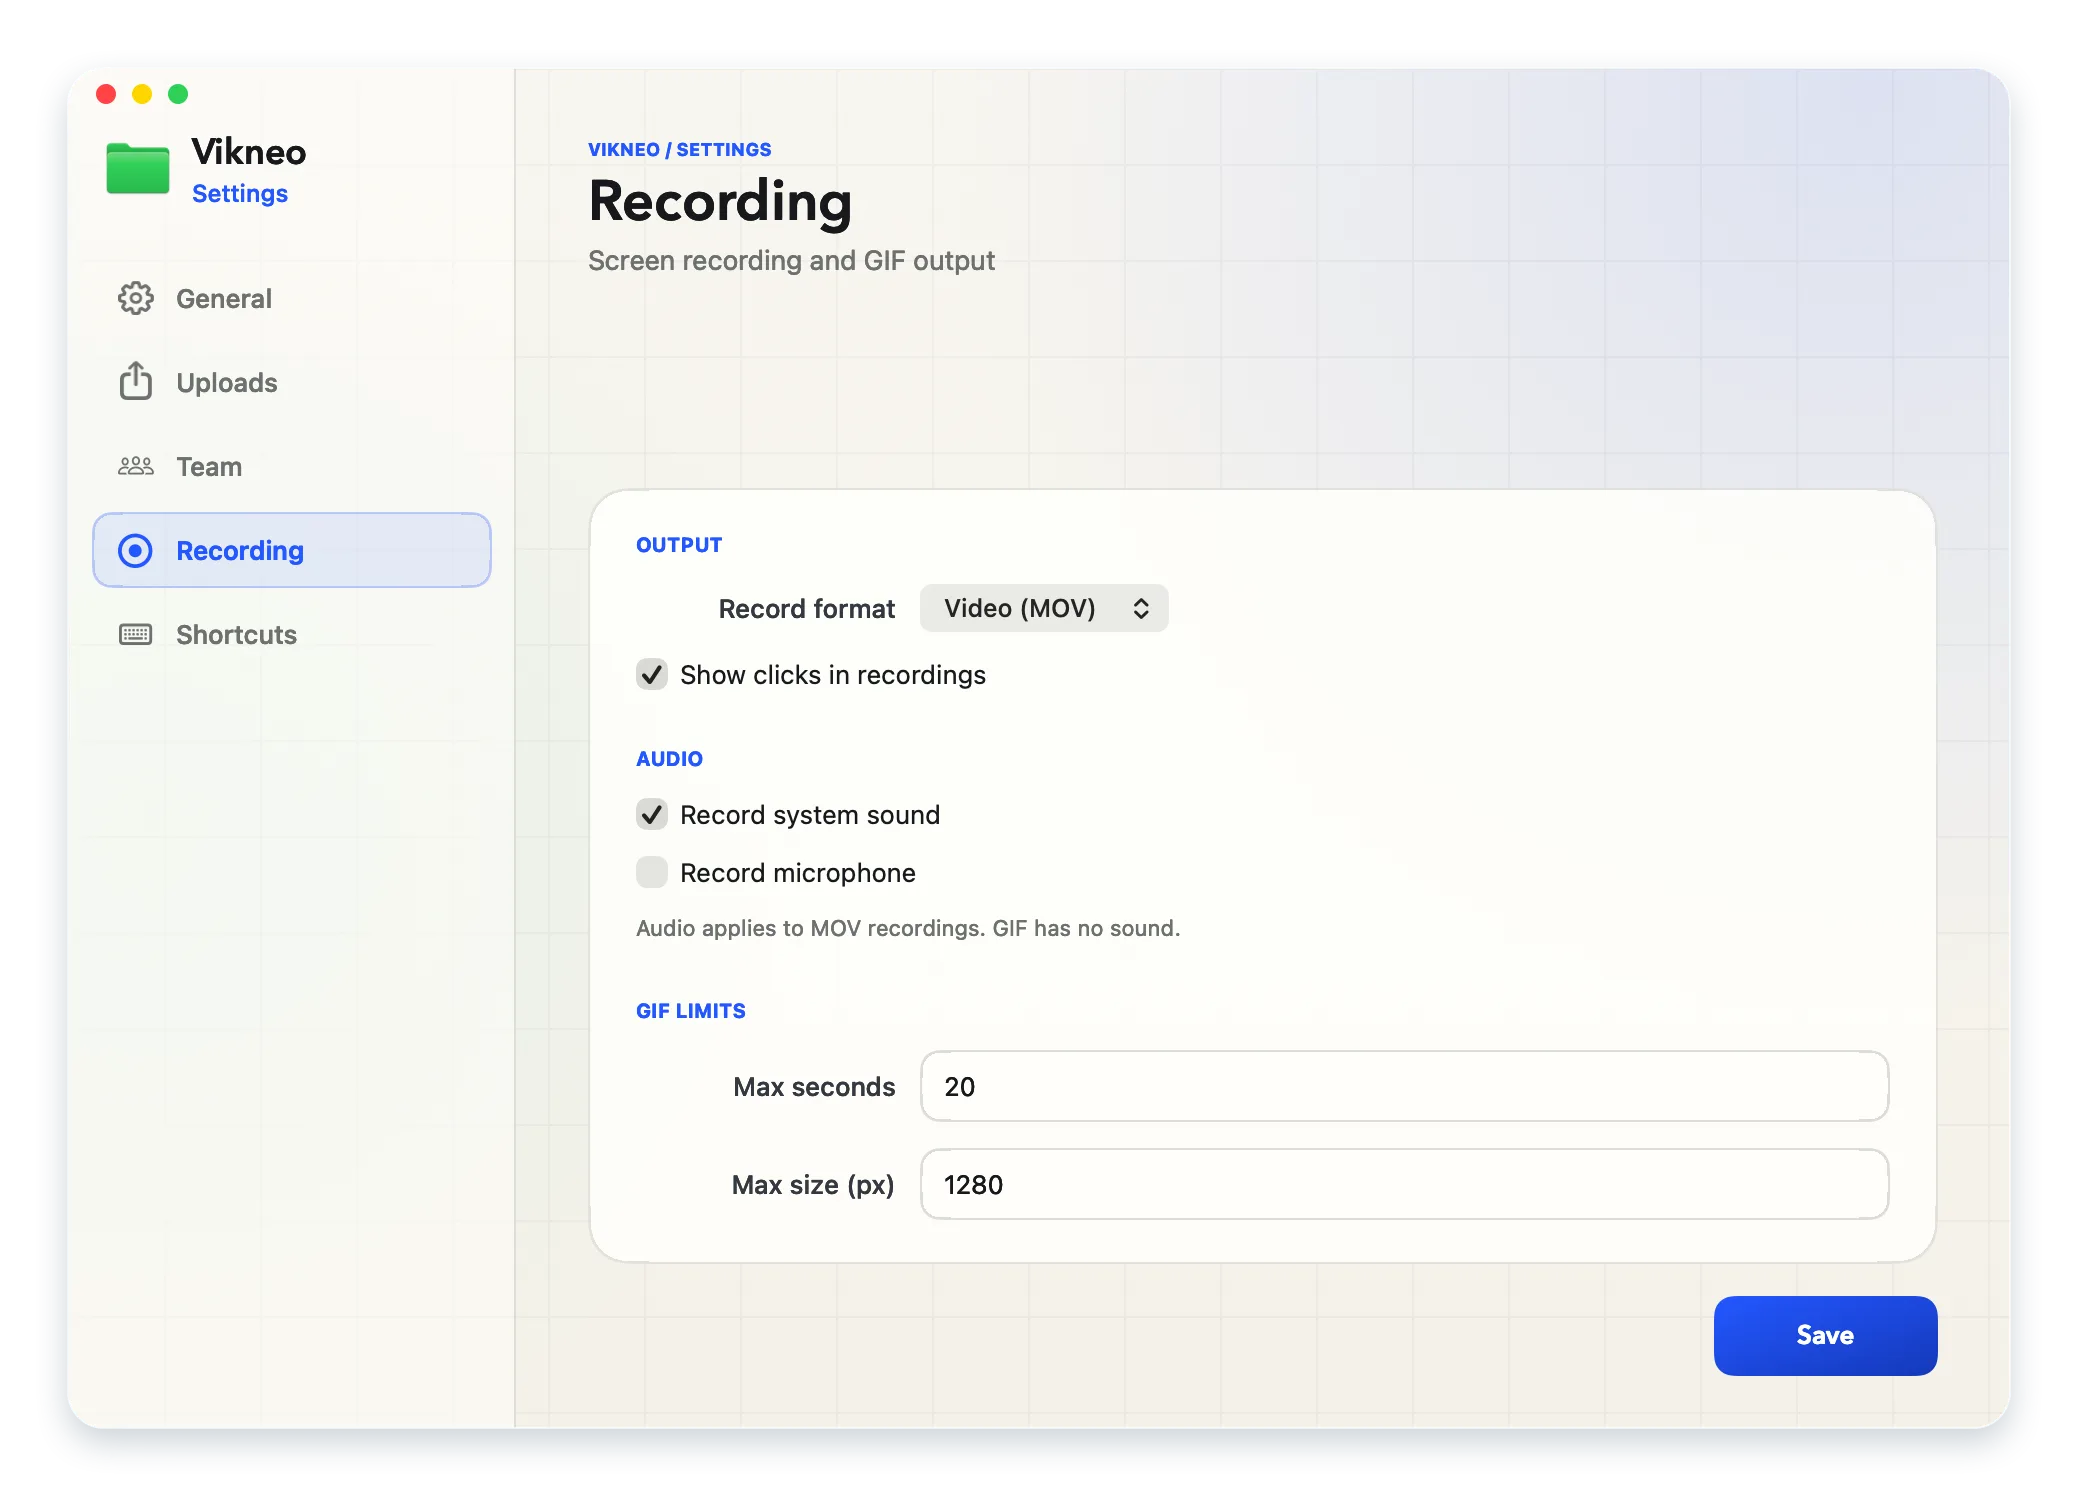Open Shortcuts settings label
Screen dimensions: 2078x1496
pos(236,635)
